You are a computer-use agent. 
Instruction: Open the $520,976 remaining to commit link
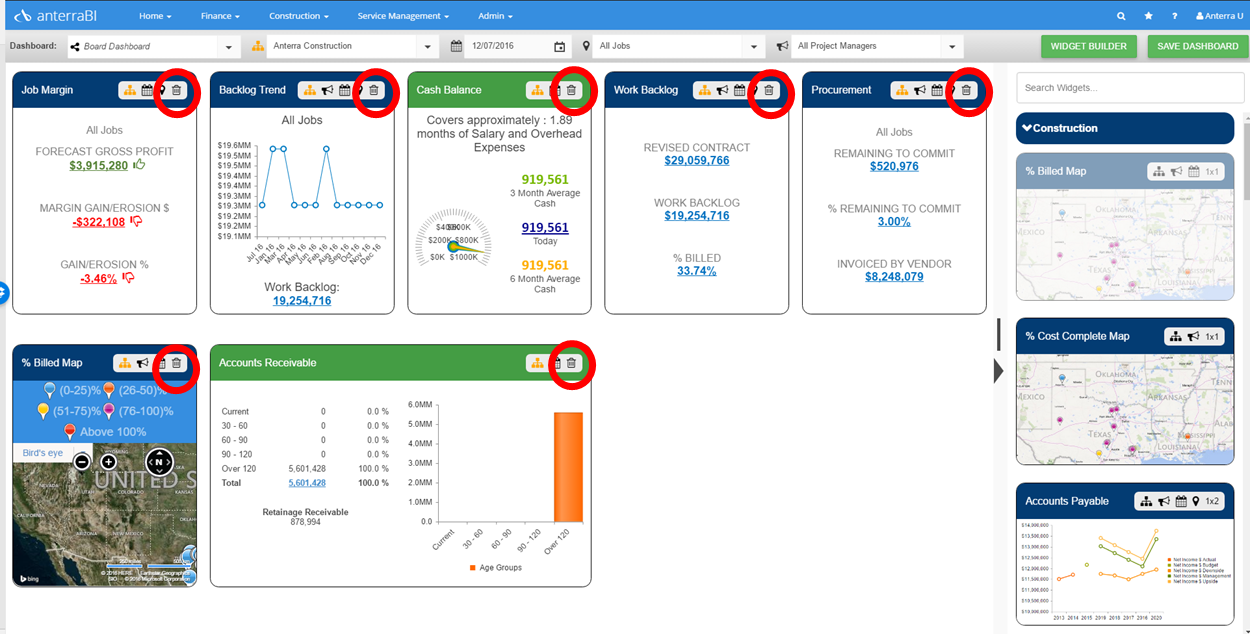pos(894,166)
